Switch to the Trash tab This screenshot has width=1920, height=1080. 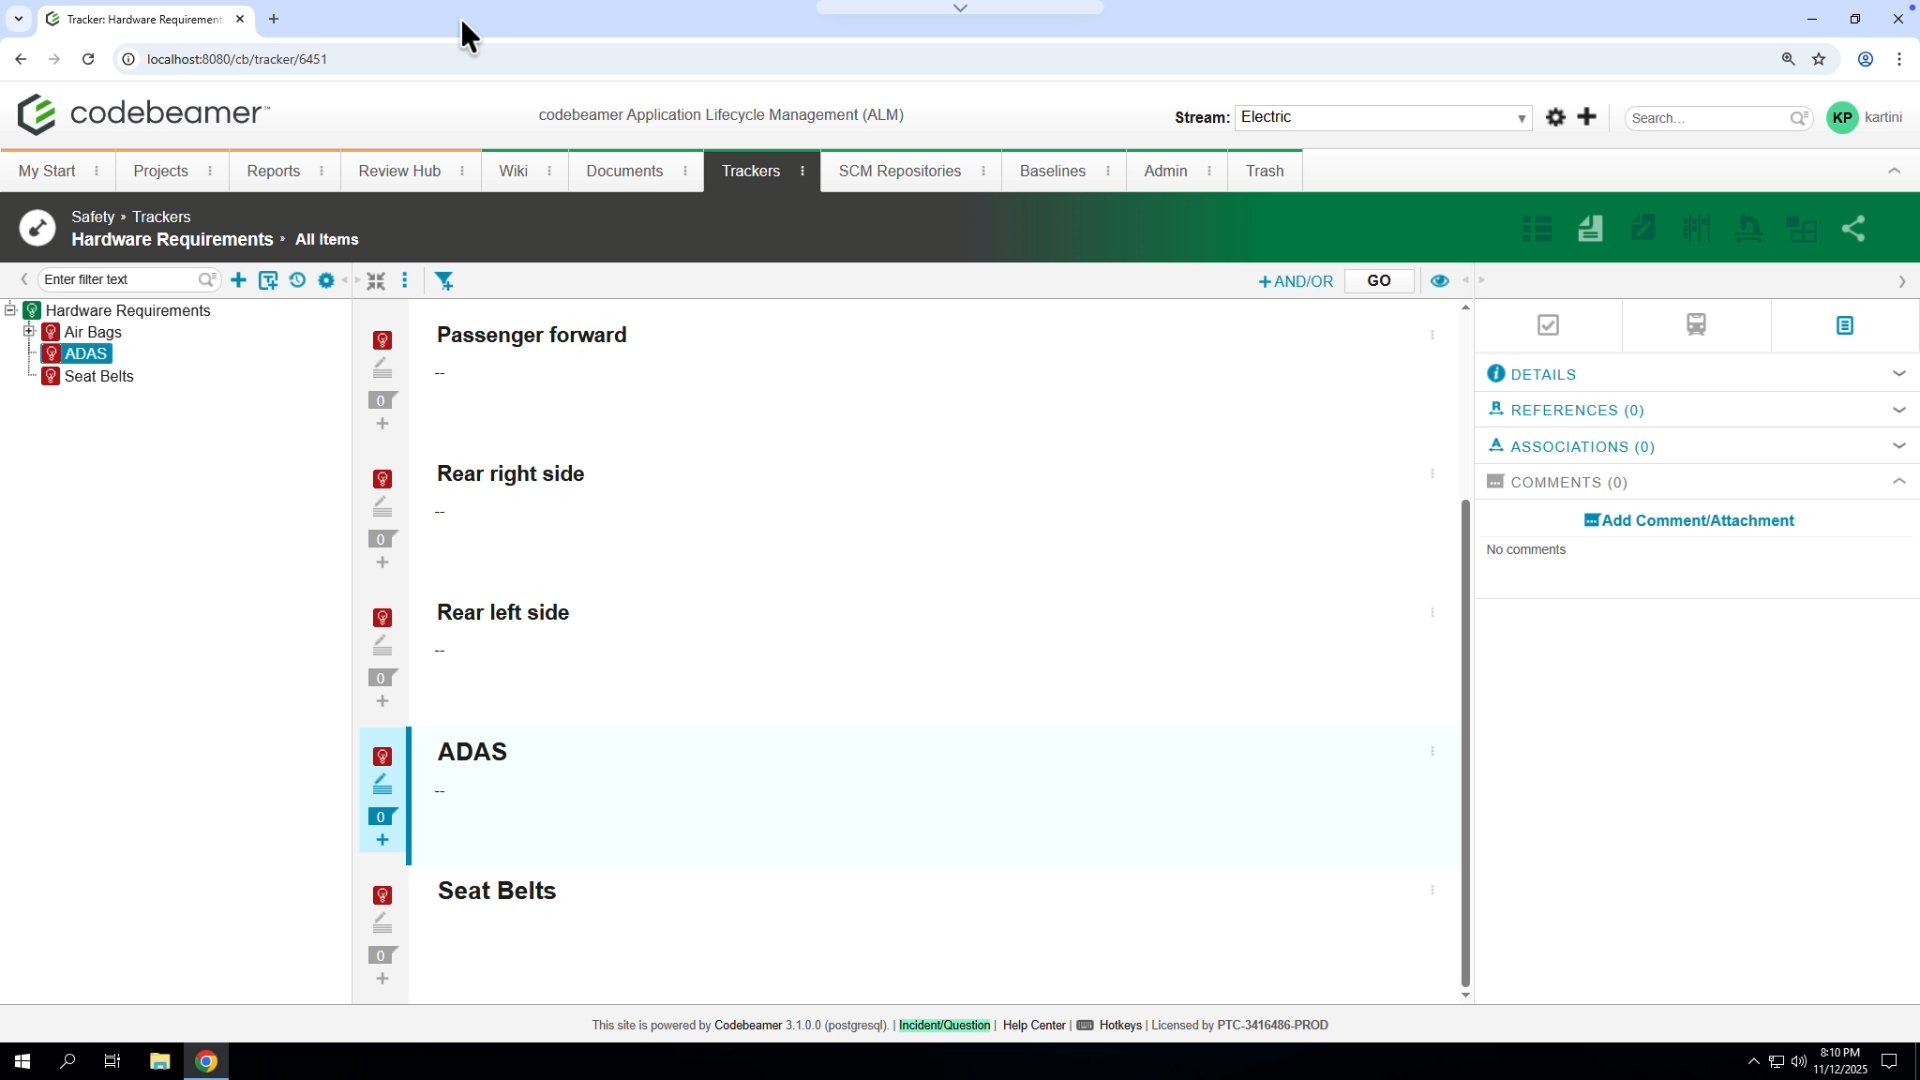[x=1263, y=170]
